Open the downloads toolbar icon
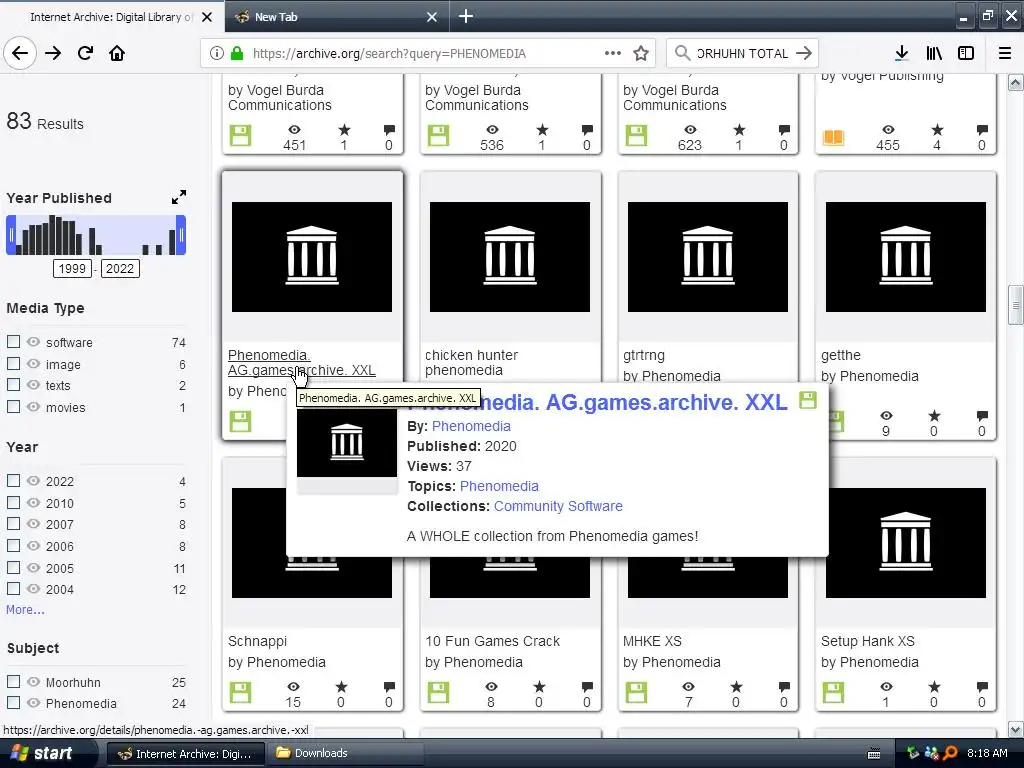1024x768 pixels. 902,53
